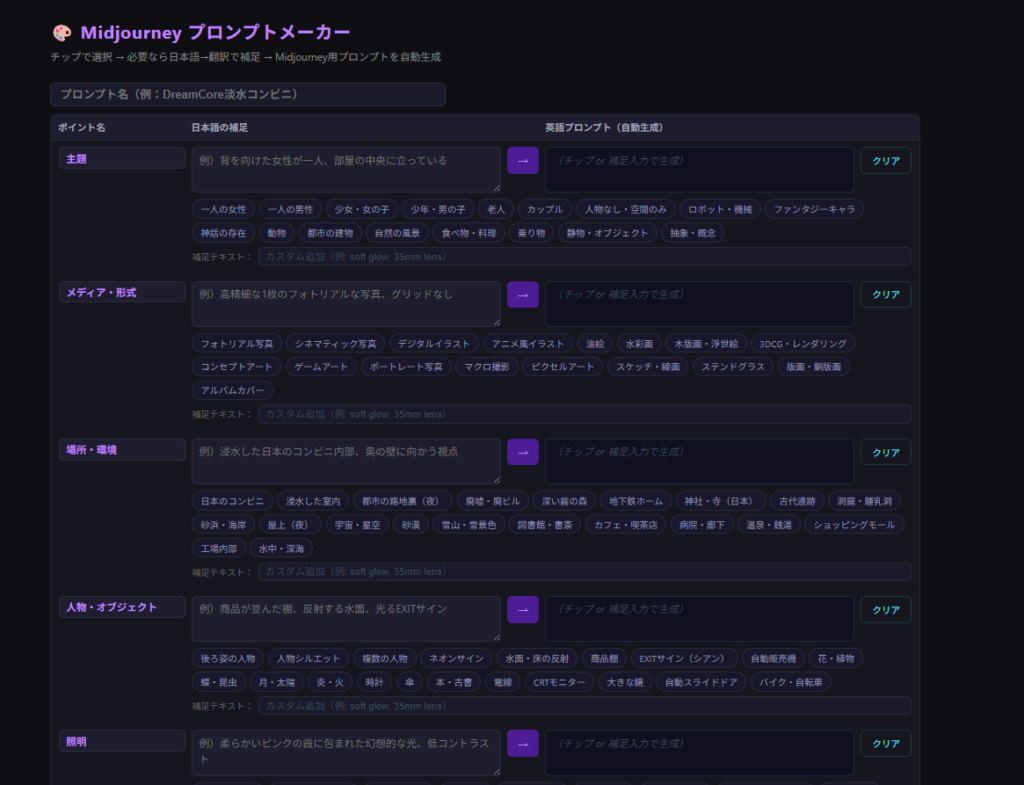
Task: Add the 後ろ姿の人物 object chip
Action: tap(228, 658)
